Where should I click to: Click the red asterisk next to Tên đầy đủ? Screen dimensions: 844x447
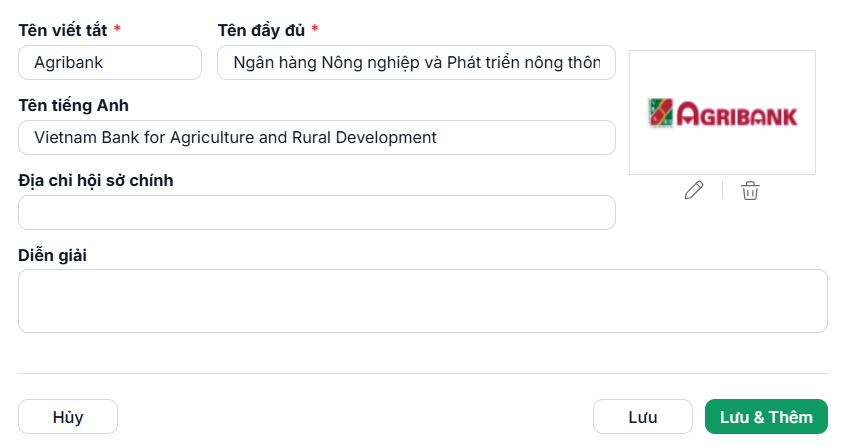pos(315,29)
